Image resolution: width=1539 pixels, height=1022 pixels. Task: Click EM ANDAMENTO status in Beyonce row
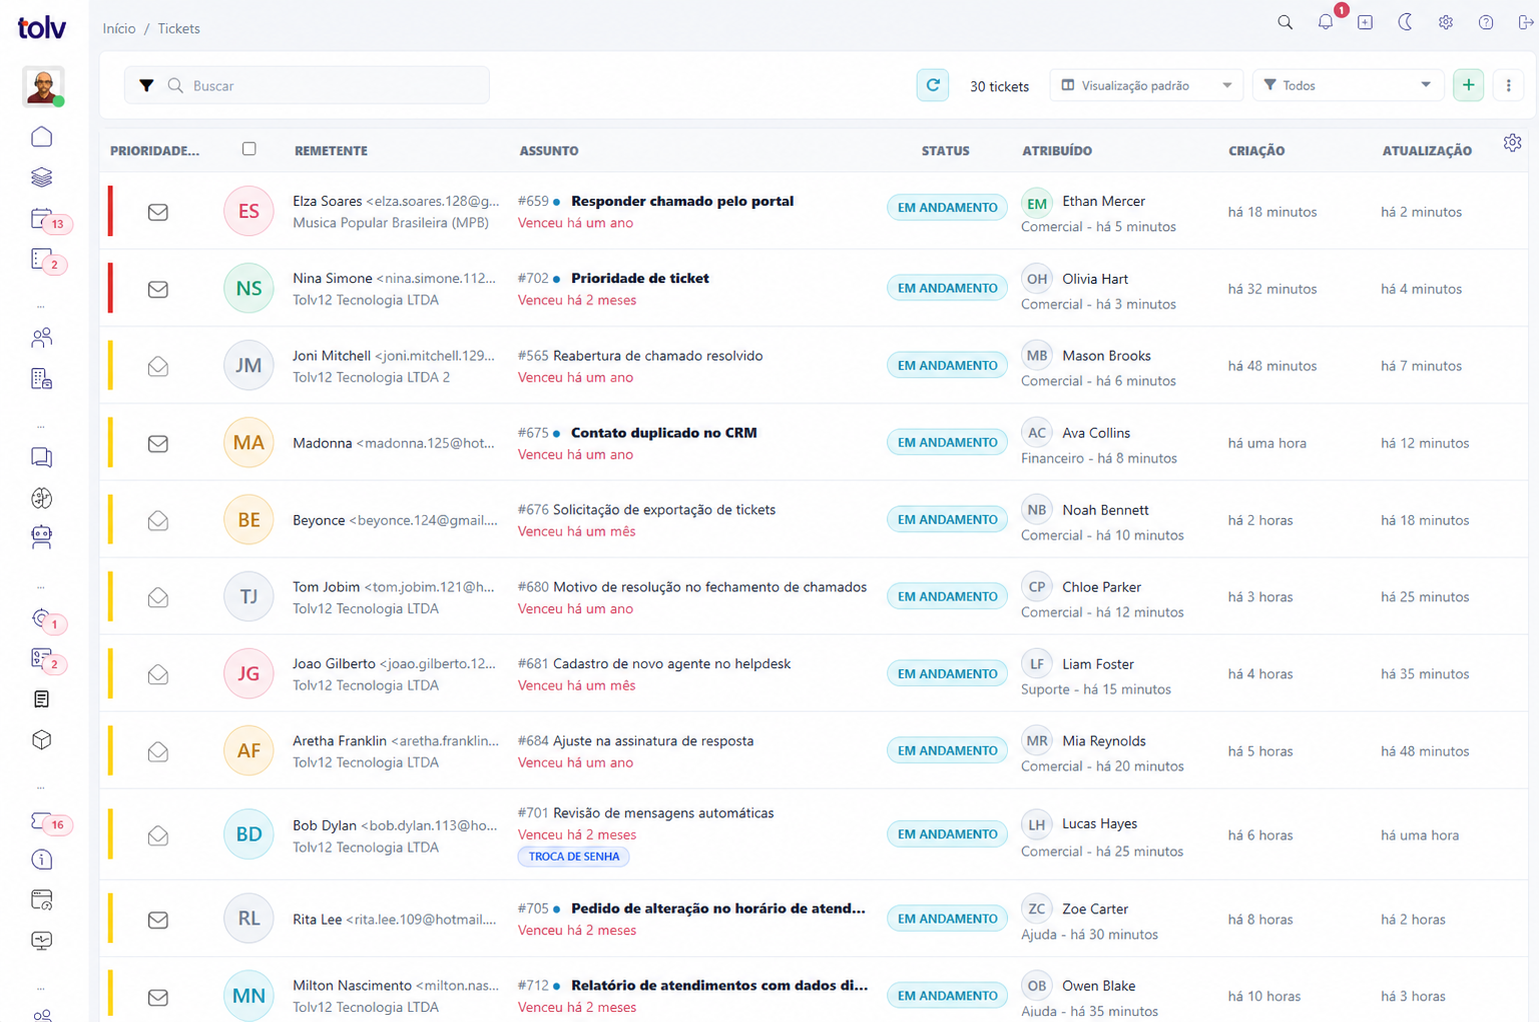pos(947,520)
